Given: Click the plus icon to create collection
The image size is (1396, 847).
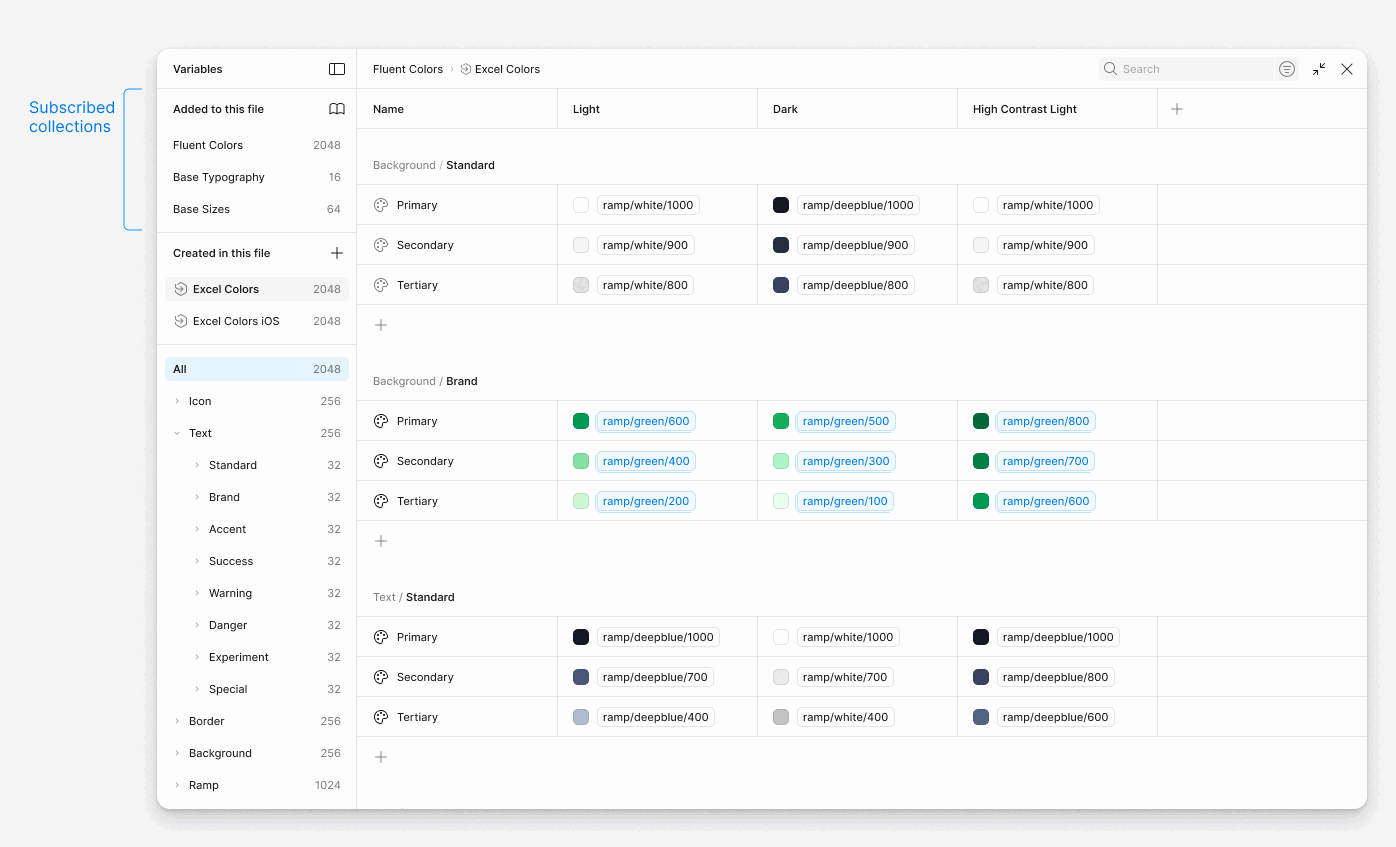Looking at the screenshot, I should pyautogui.click(x=337, y=253).
